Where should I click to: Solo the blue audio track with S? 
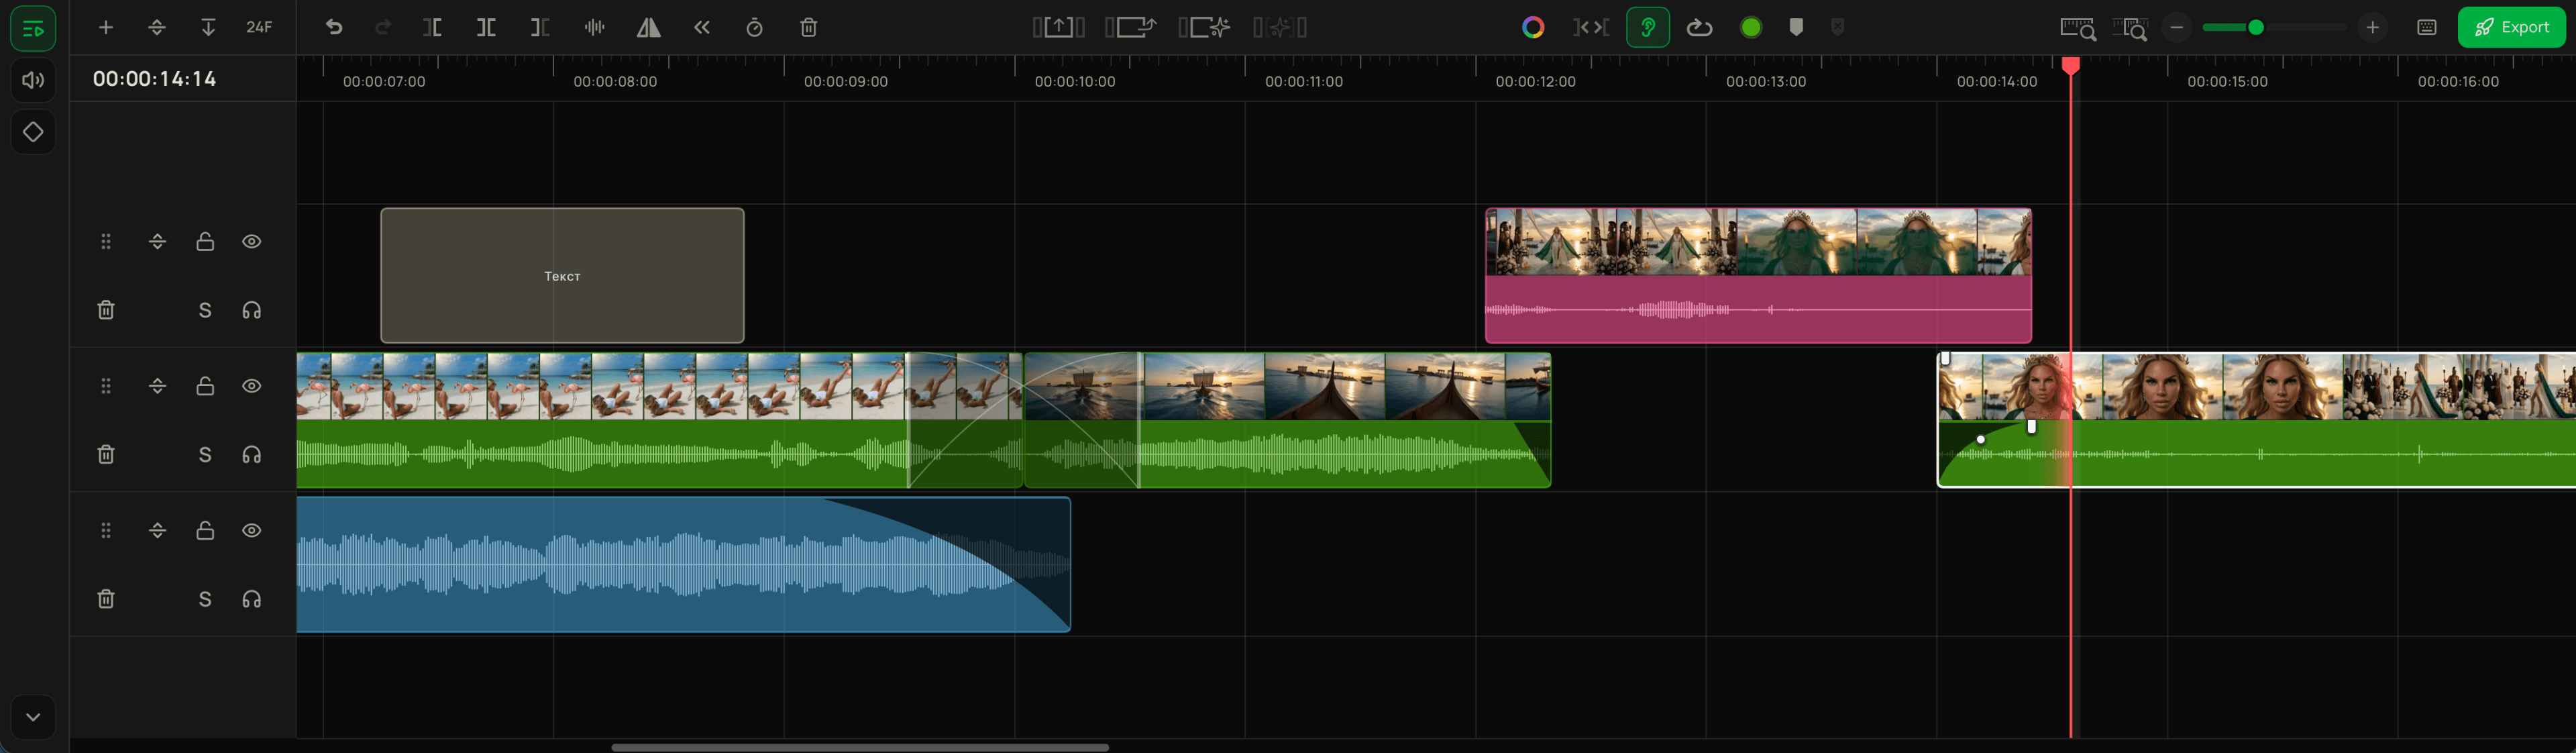pos(205,599)
